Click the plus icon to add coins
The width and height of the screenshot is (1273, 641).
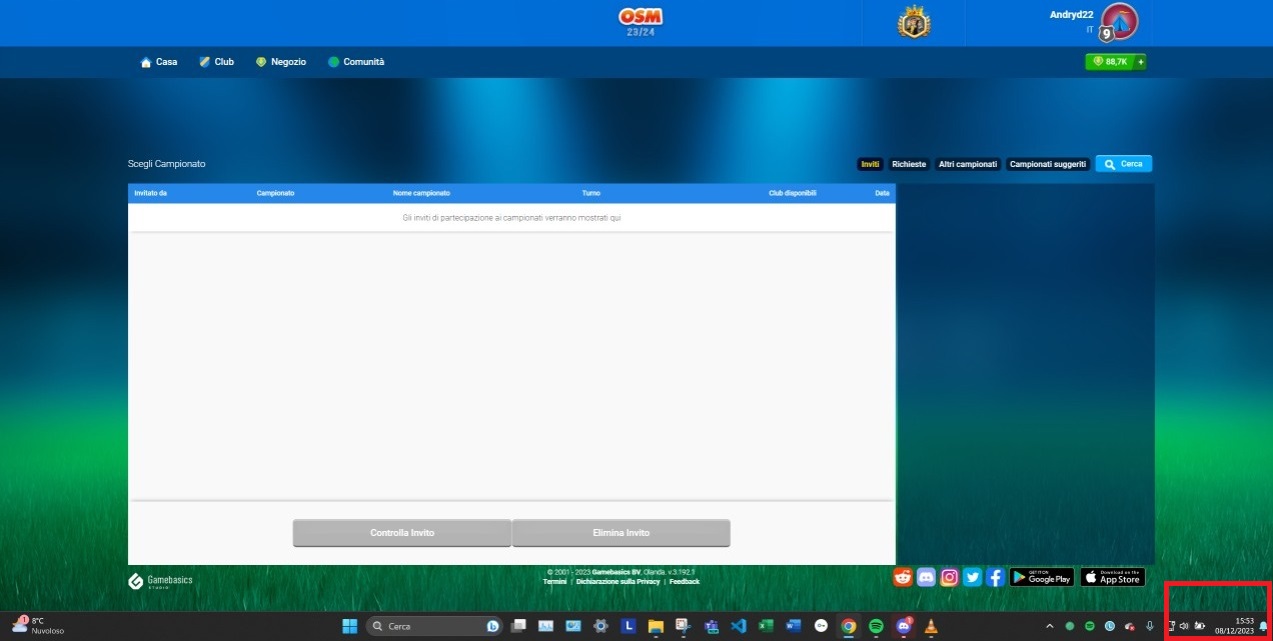[x=1140, y=62]
